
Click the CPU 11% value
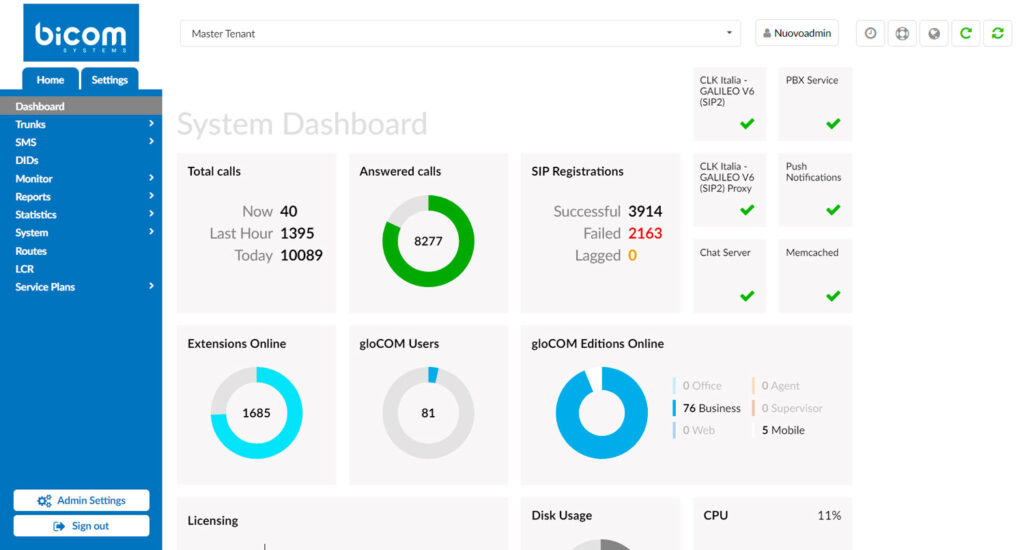(829, 515)
